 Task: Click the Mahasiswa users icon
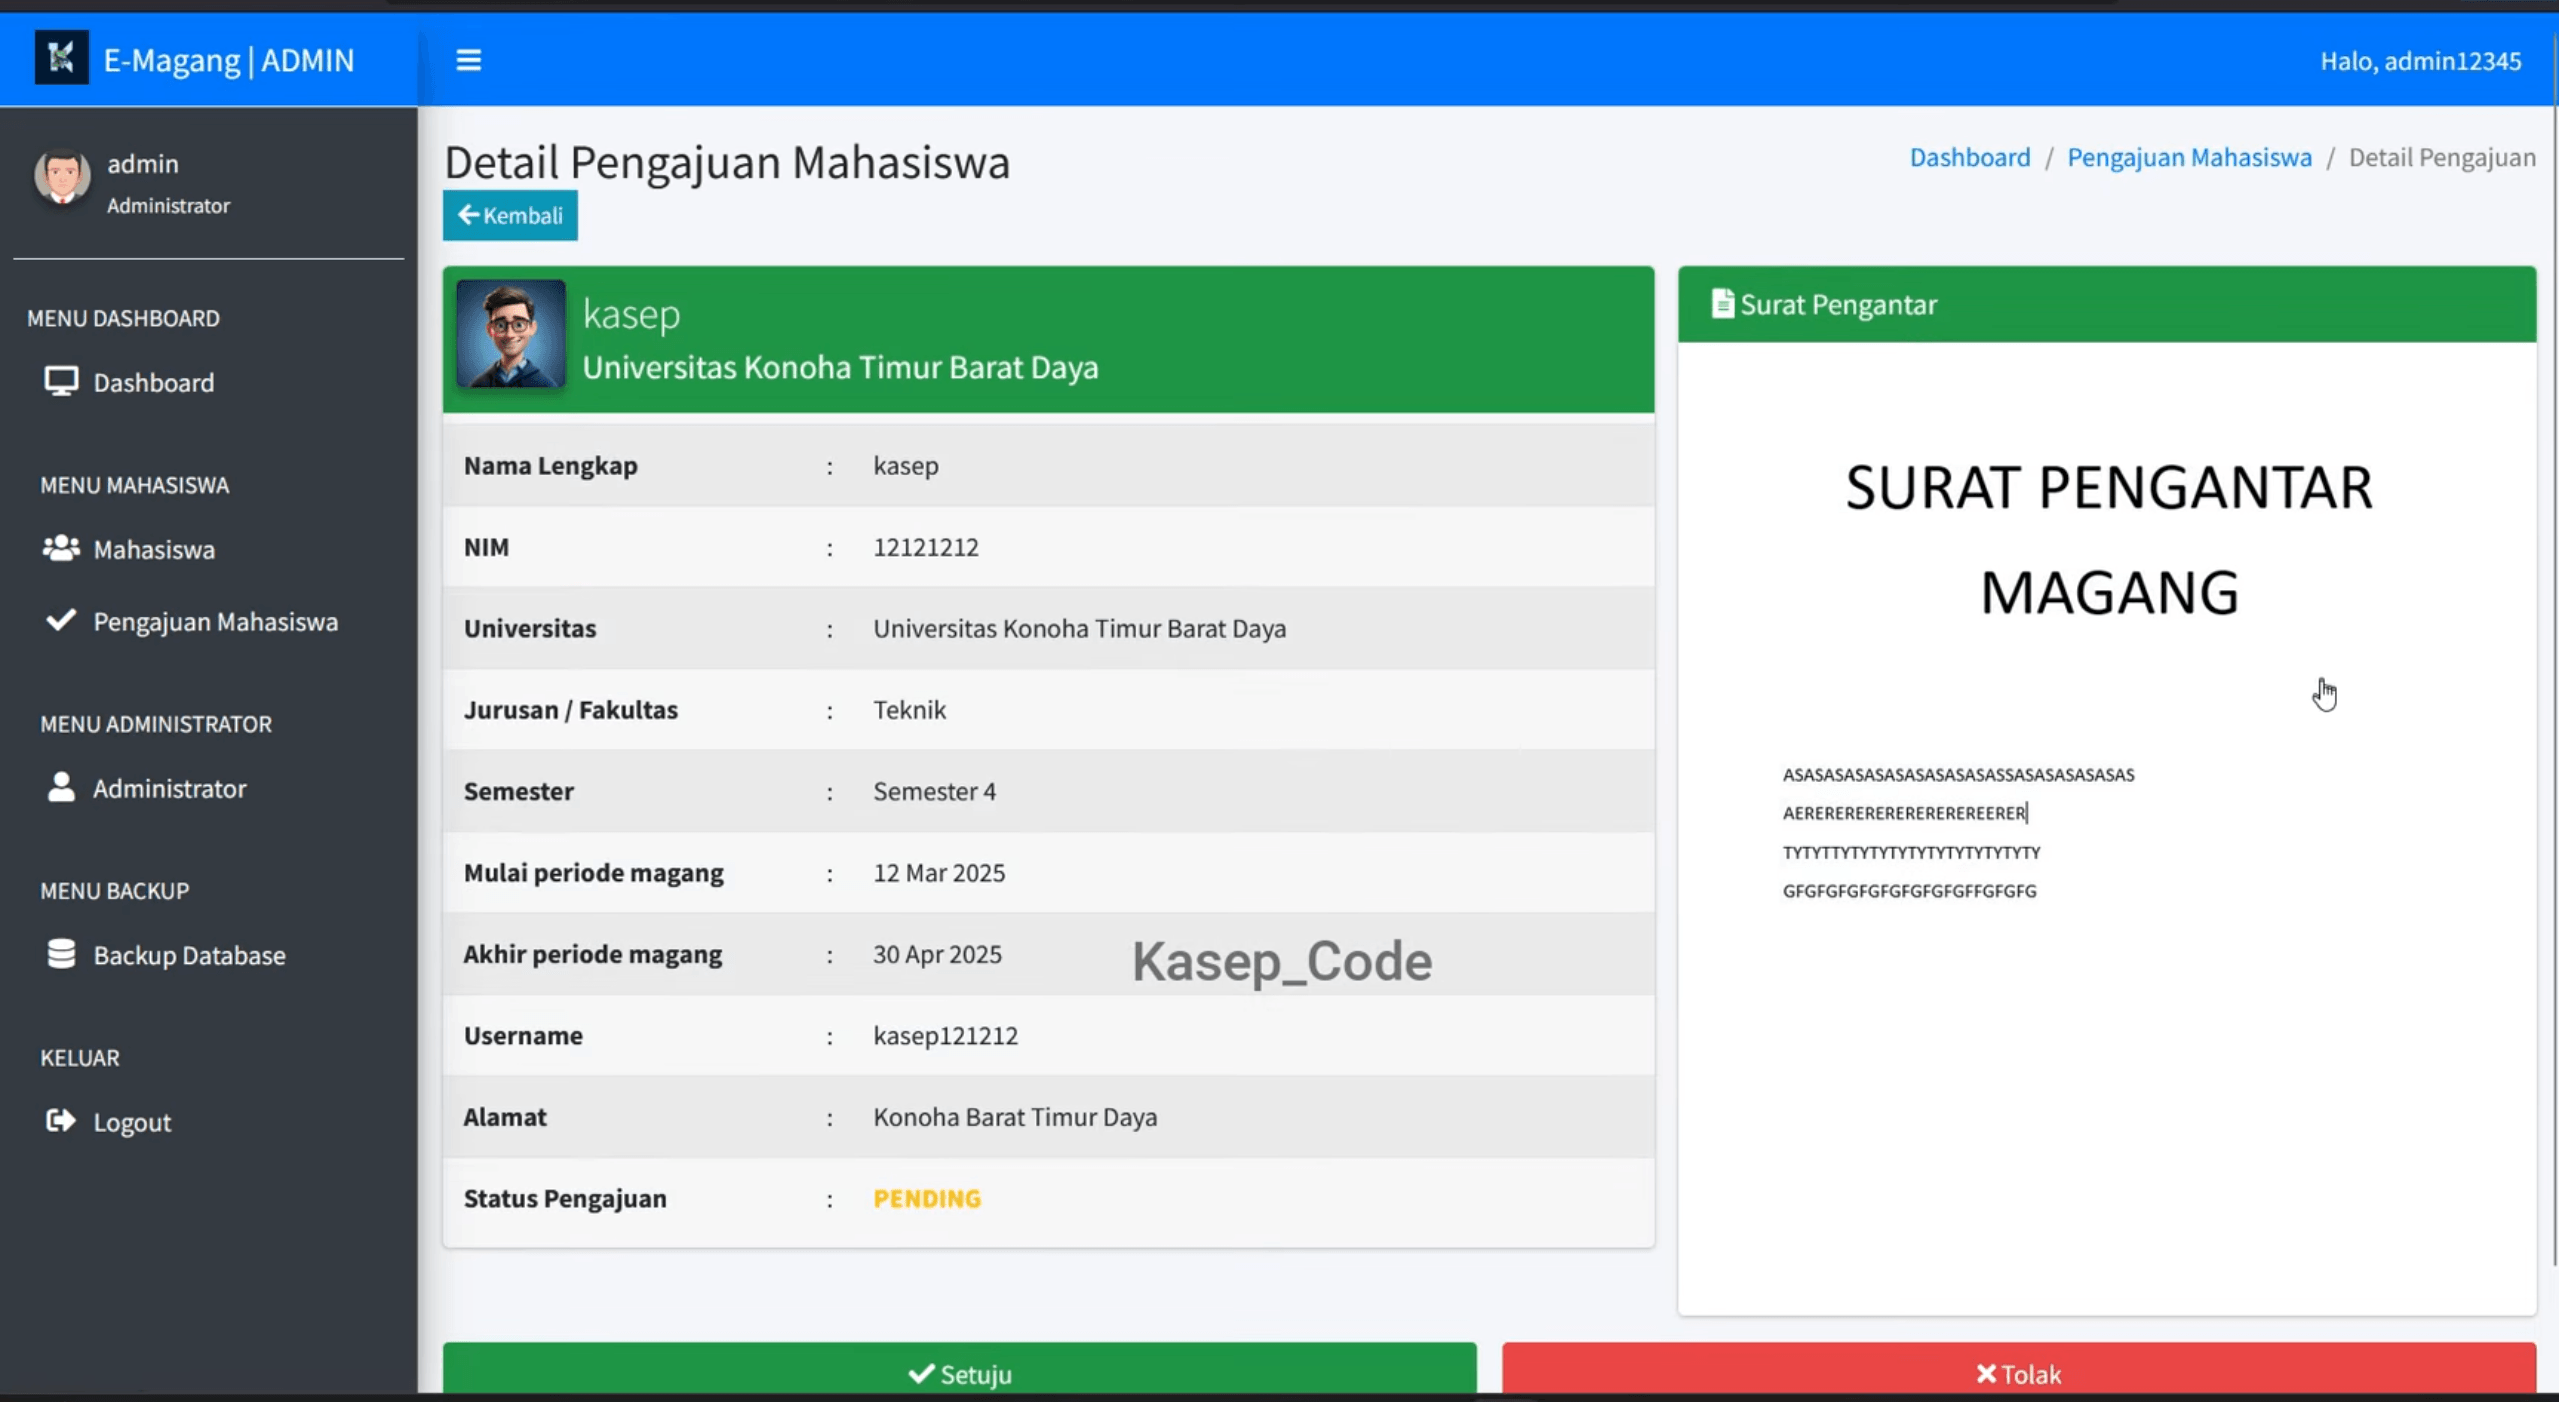(x=61, y=548)
